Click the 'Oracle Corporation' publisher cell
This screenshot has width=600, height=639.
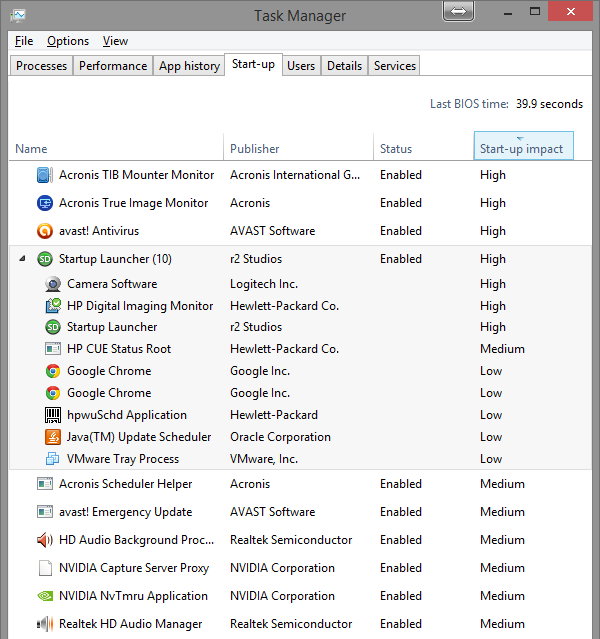[280, 437]
